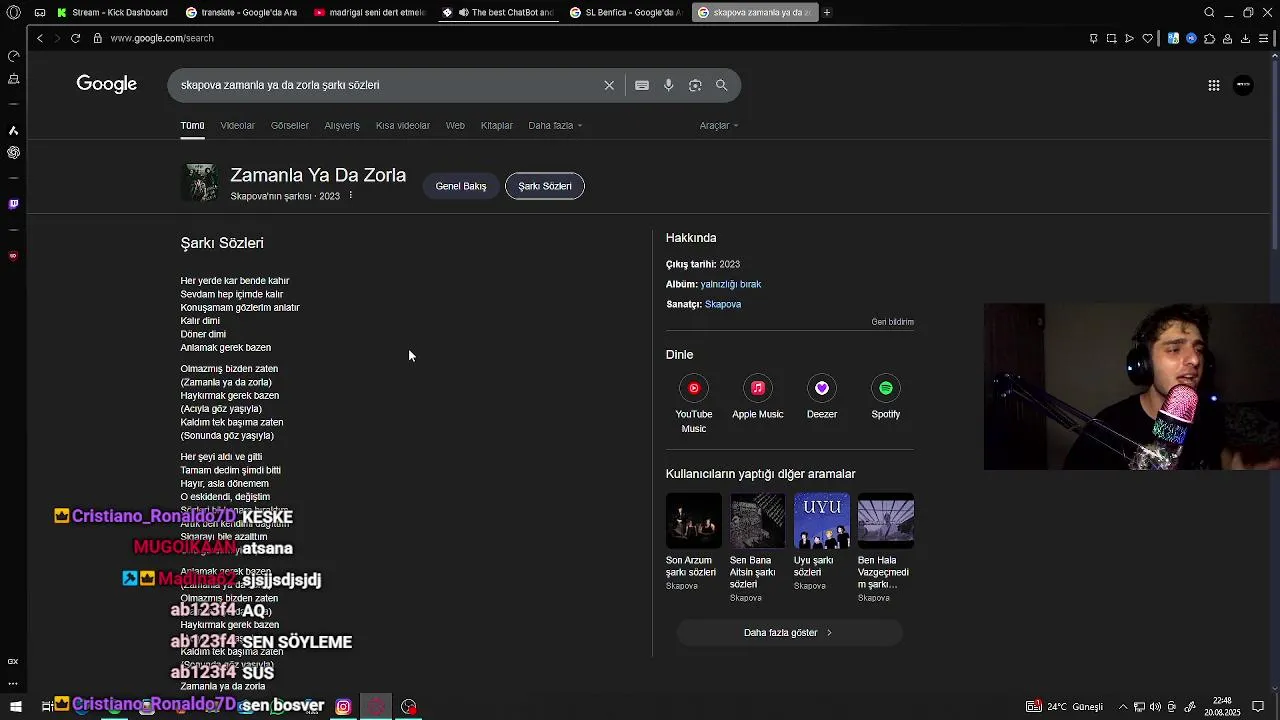Image resolution: width=1280 pixels, height=720 pixels.
Task: Search by image using Google Lens
Action: click(x=695, y=85)
